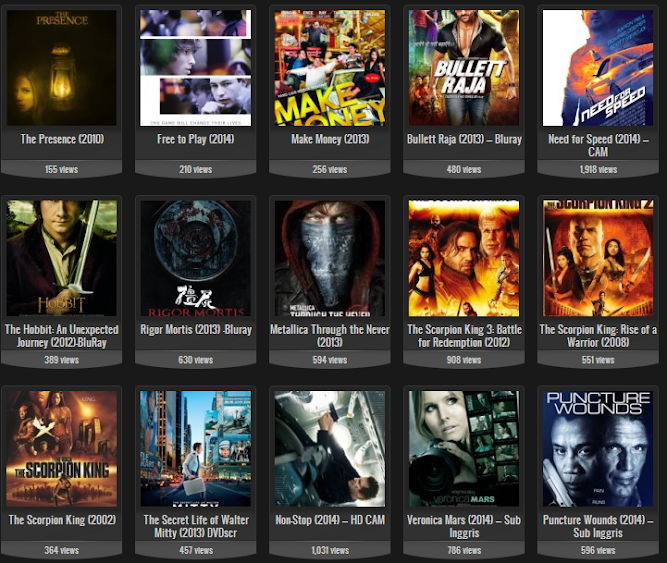Click the 596 views count
The width and height of the screenshot is (667, 563).
click(x=598, y=550)
